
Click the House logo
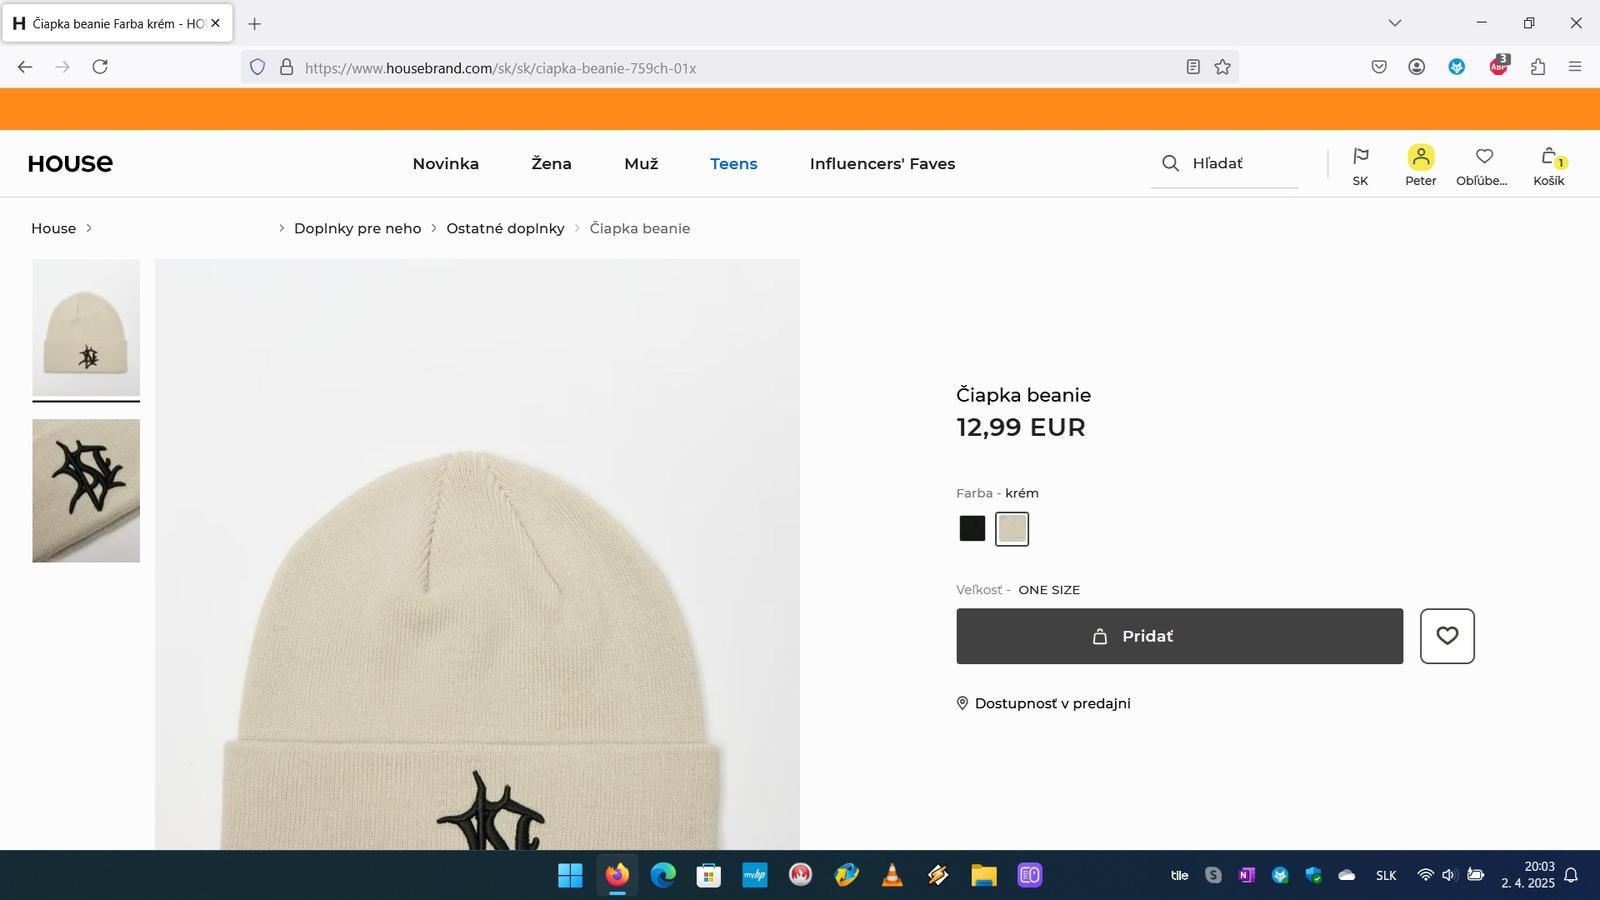[70, 164]
